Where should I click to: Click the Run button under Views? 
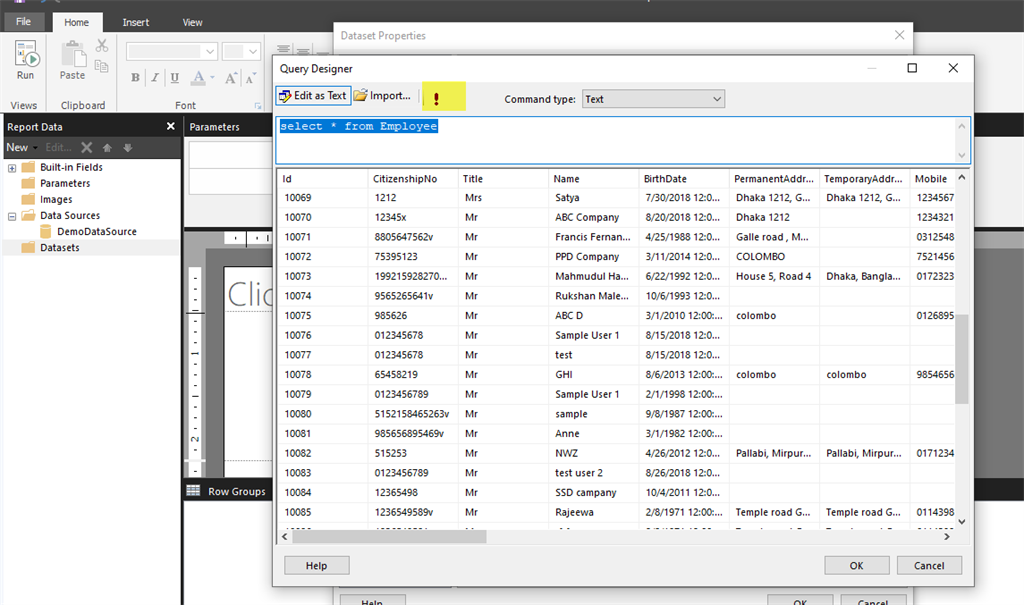pyautogui.click(x=25, y=55)
